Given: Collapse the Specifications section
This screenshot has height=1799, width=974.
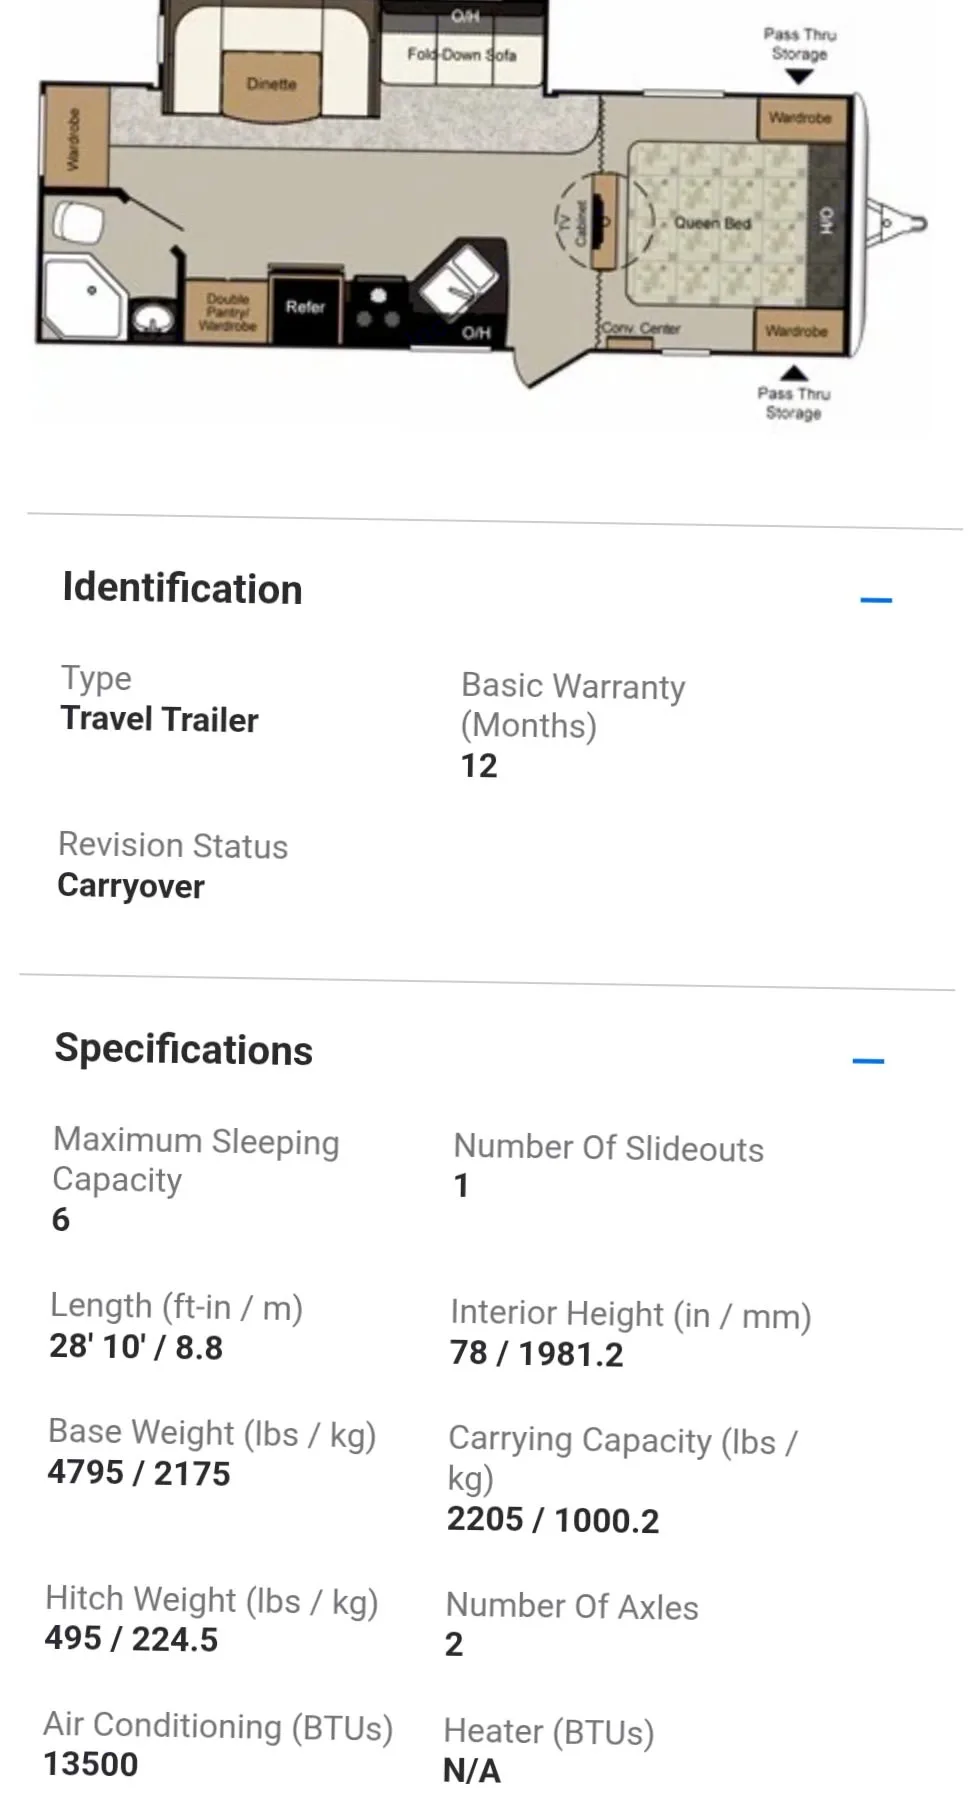Looking at the screenshot, I should click(x=868, y=1061).
